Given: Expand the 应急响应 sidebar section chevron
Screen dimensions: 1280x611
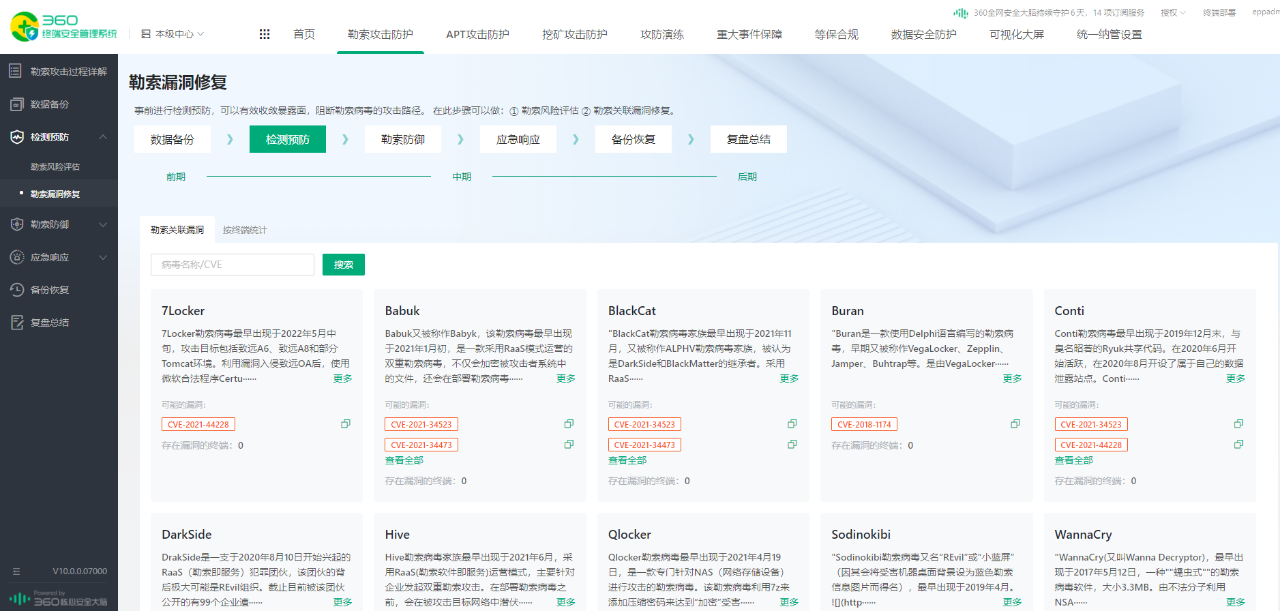Looking at the screenshot, I should 103,257.
